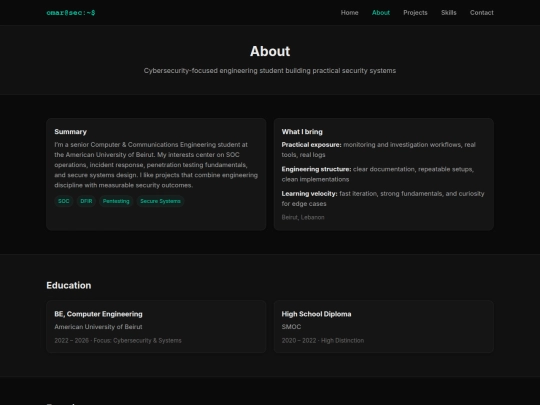Select the DFIR tag pill
The image size is (540, 405).
point(86,201)
